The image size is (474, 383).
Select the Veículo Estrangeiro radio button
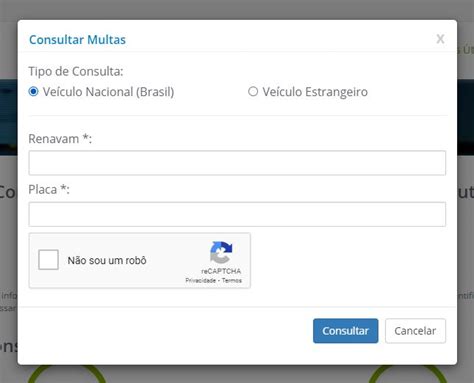point(253,91)
